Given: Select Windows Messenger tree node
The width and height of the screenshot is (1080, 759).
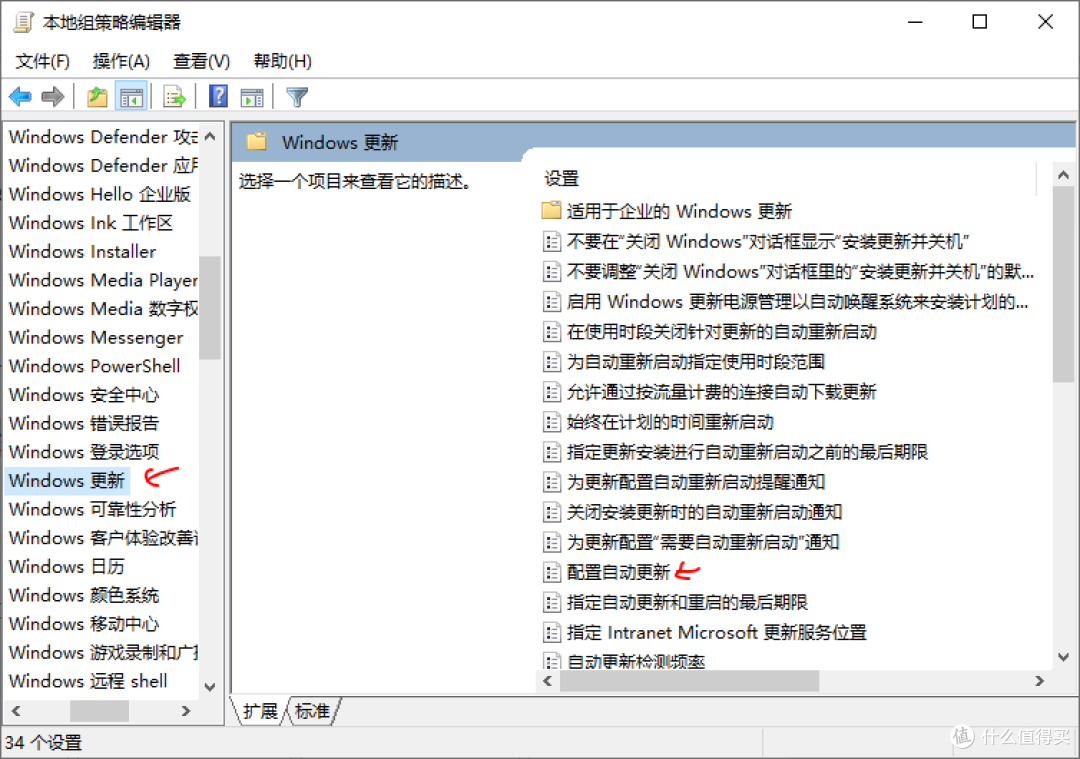Looking at the screenshot, I should [96, 337].
